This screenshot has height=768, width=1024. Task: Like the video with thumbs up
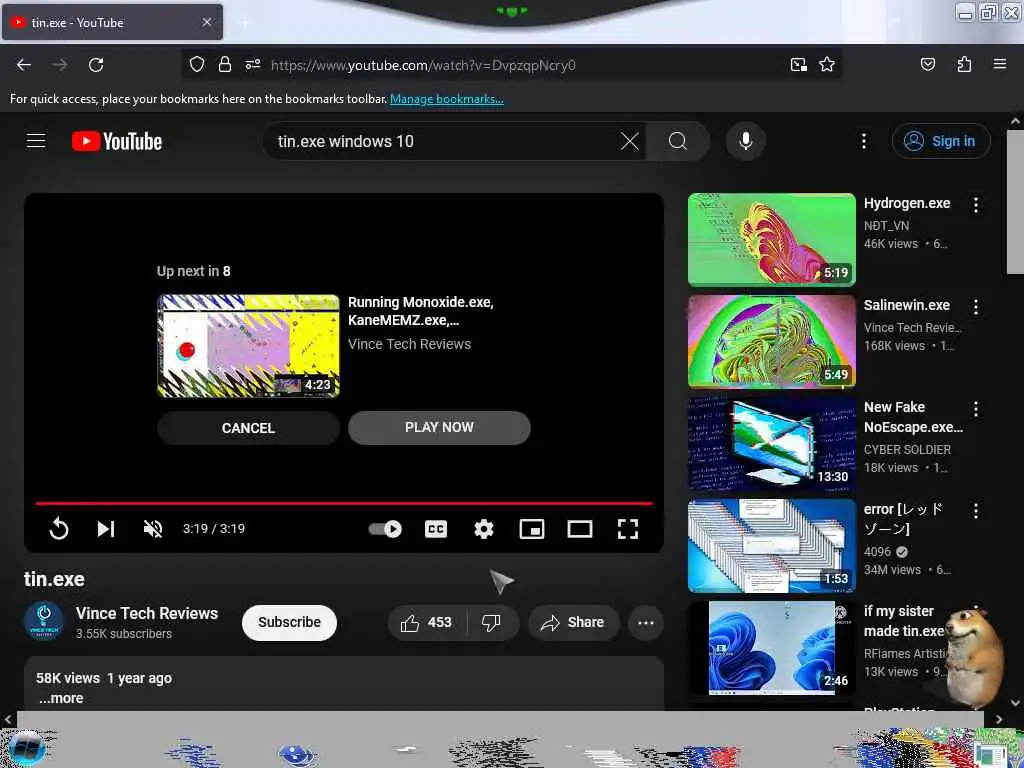click(427, 622)
